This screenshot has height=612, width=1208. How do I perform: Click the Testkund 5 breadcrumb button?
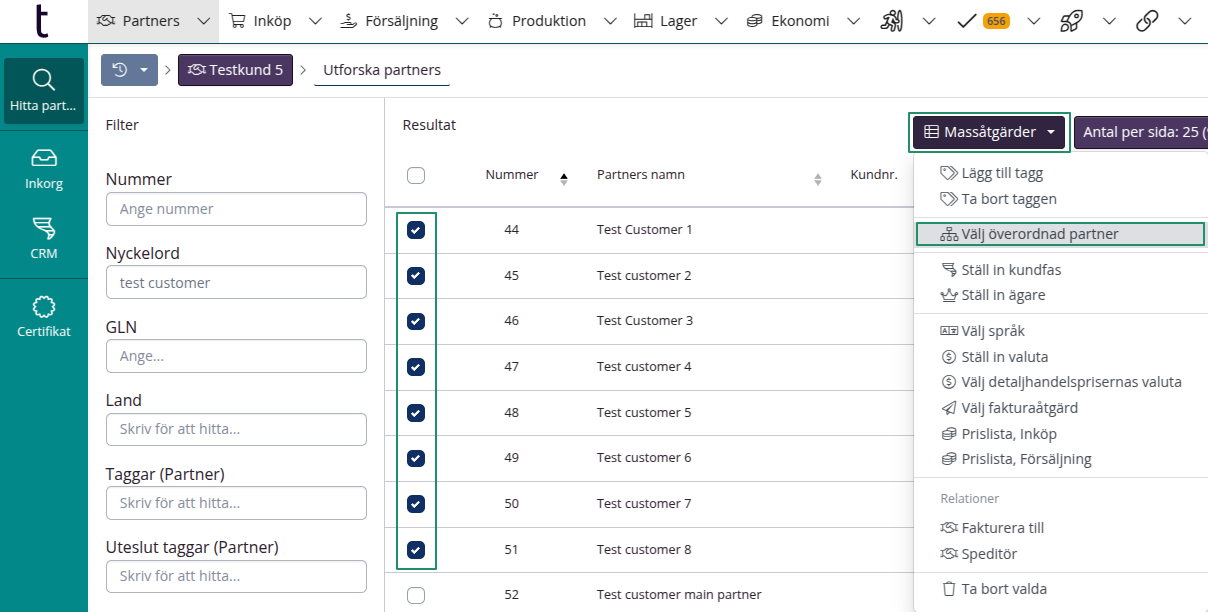(x=235, y=70)
